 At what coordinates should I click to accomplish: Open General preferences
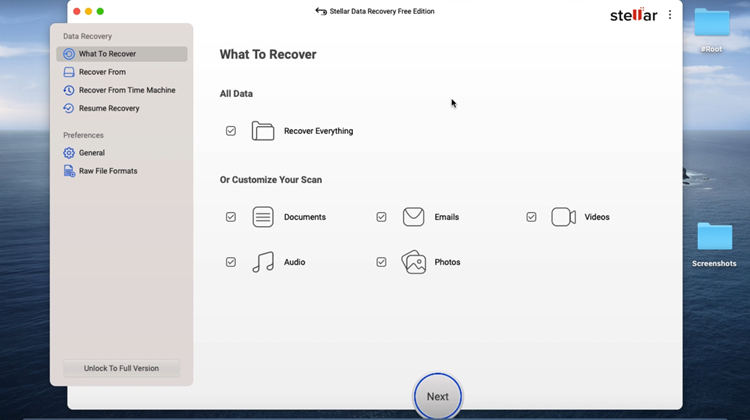121,153
